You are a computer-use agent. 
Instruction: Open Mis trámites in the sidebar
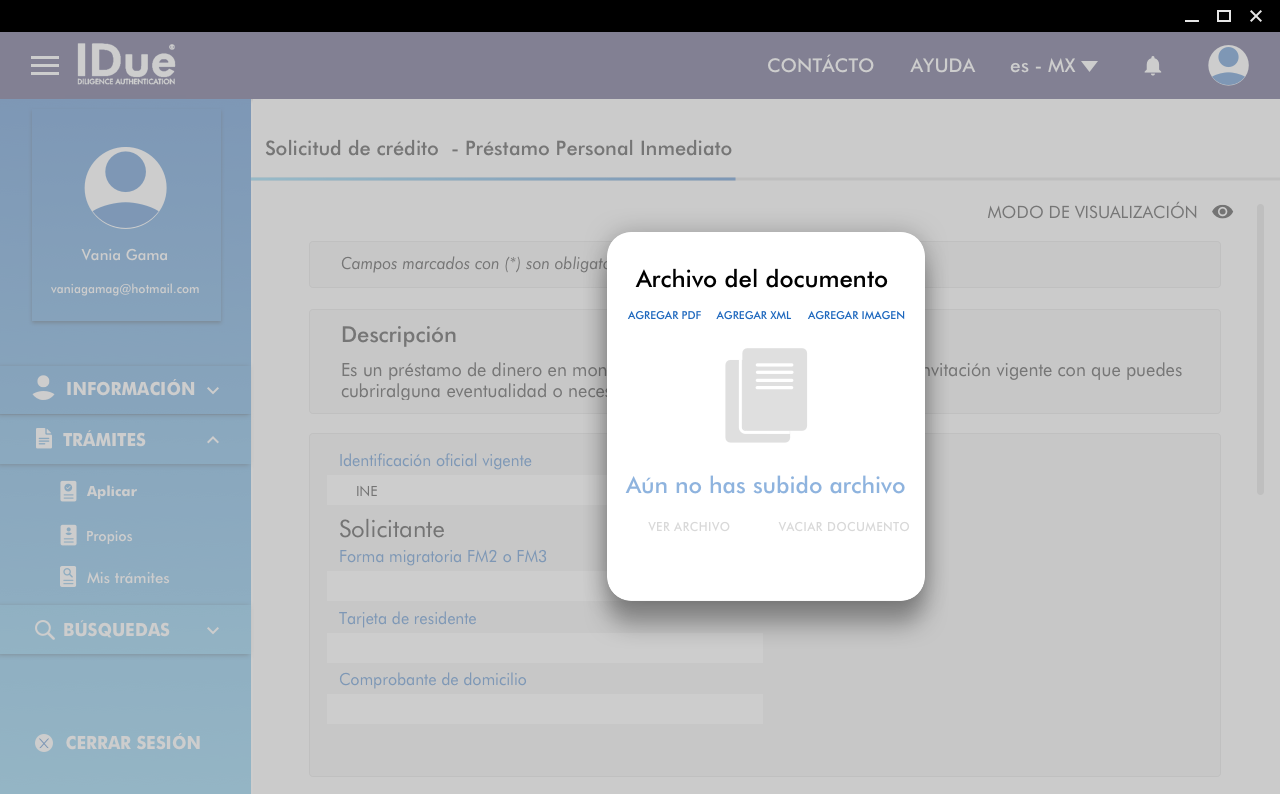127,578
